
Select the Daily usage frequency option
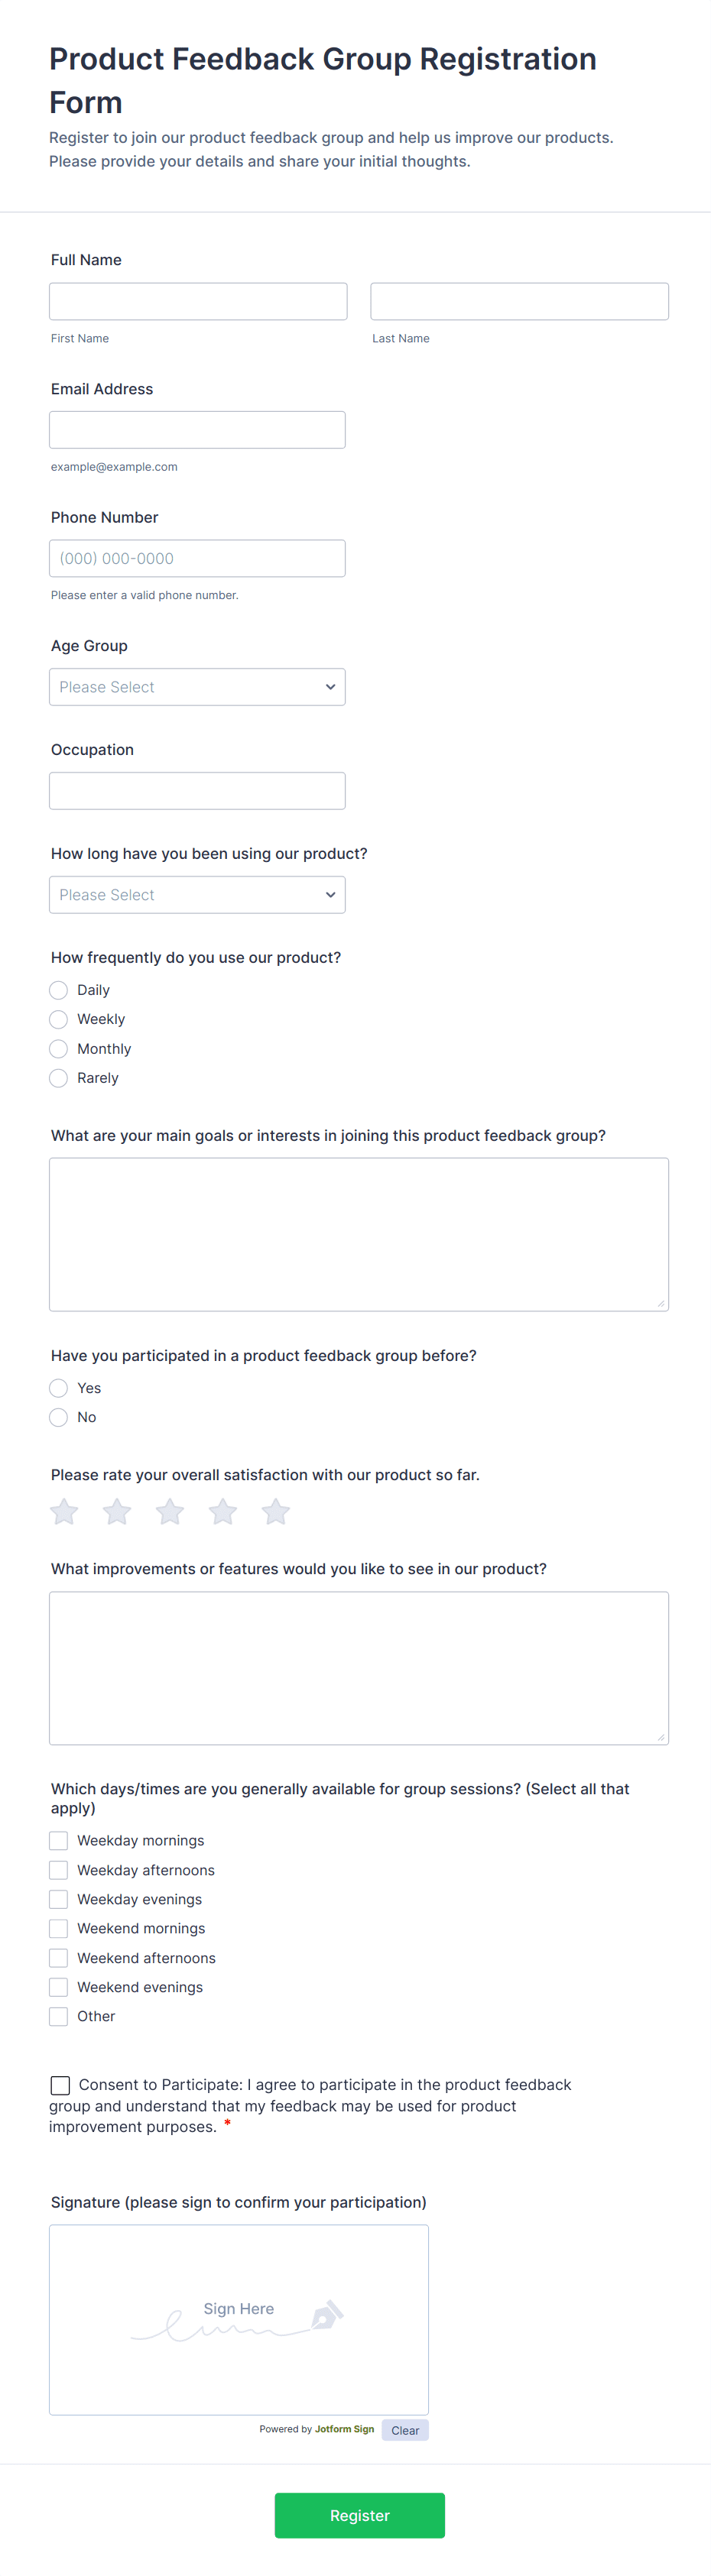click(x=58, y=989)
